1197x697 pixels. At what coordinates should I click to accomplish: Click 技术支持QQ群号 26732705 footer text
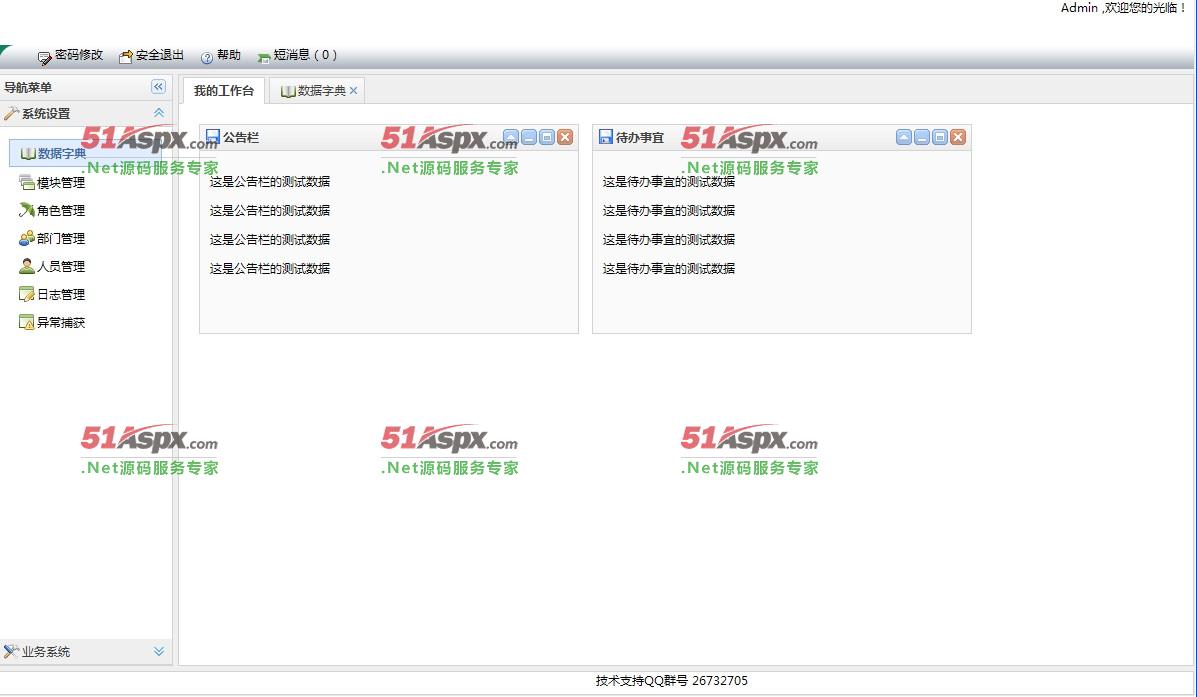pyautogui.click(x=672, y=681)
